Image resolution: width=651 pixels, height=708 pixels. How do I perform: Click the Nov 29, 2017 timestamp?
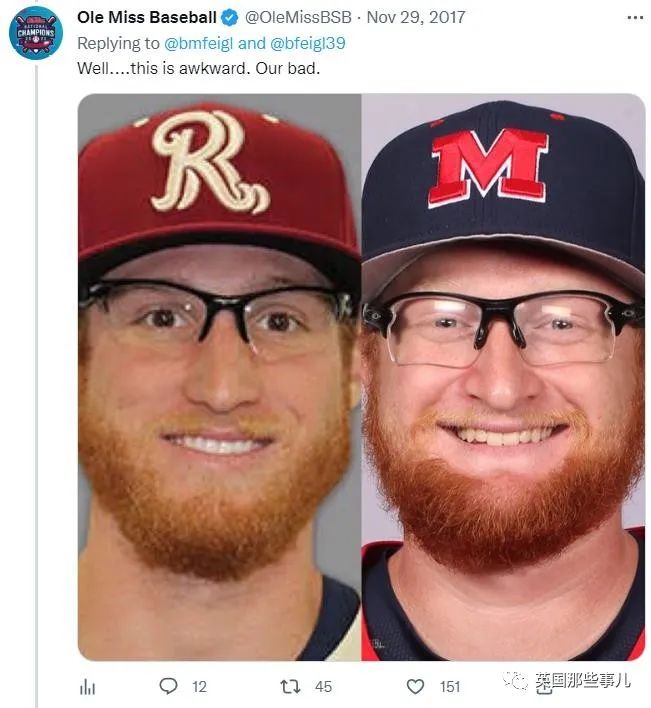[416, 17]
